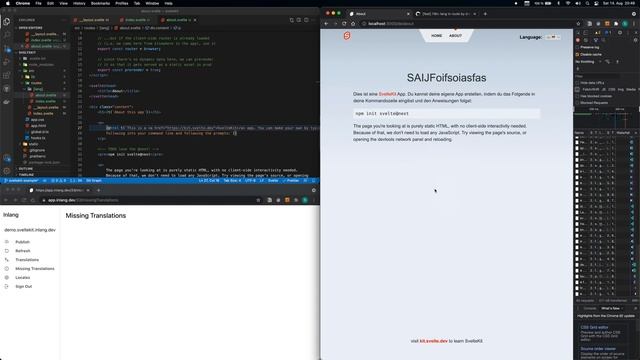Toggle the Blocked Requests checkbox
640x360 pixels.
pyautogui.click(x=577, y=103)
